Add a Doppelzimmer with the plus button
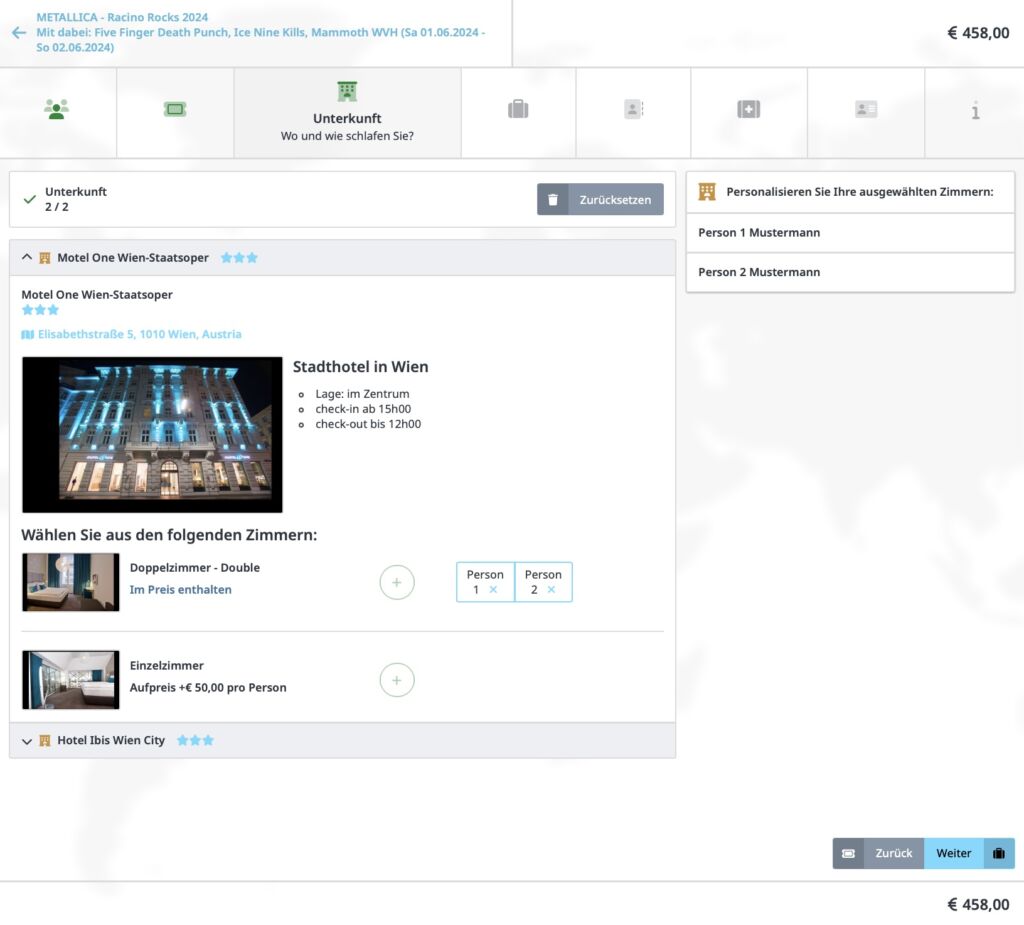Image resolution: width=1024 pixels, height=925 pixels. (397, 582)
